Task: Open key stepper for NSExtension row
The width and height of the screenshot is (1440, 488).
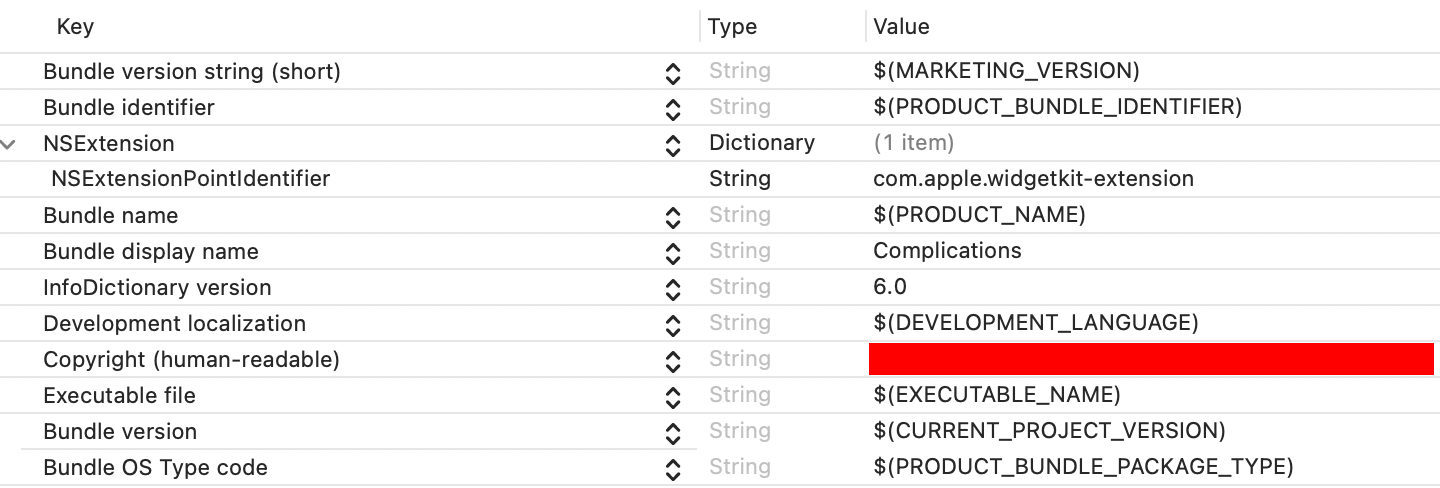Action: coord(673,144)
